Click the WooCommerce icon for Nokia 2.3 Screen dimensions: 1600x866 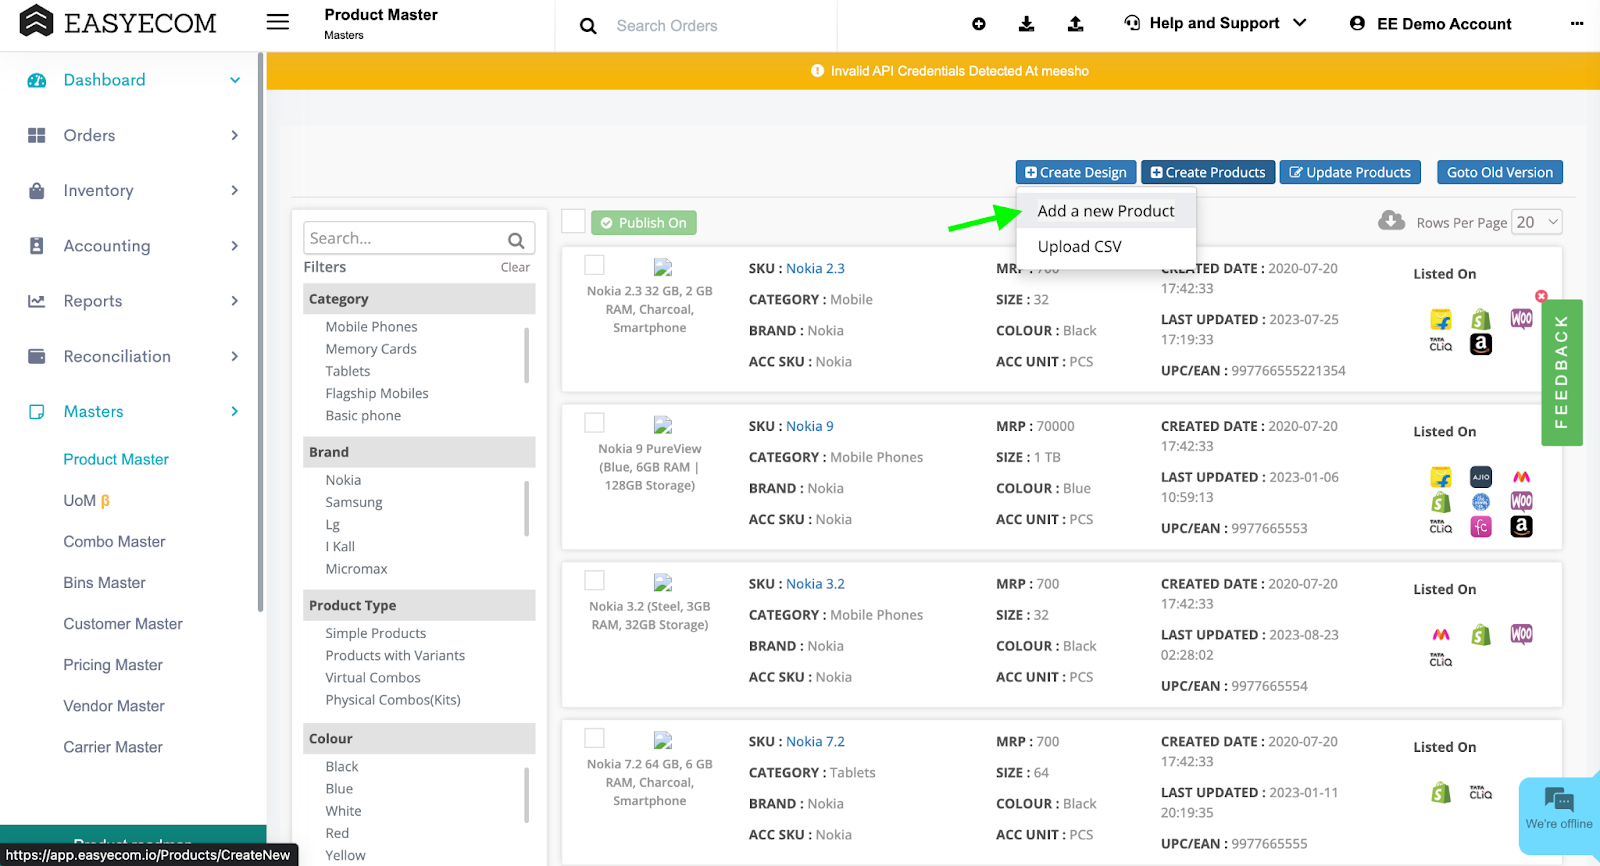pyautogui.click(x=1521, y=319)
